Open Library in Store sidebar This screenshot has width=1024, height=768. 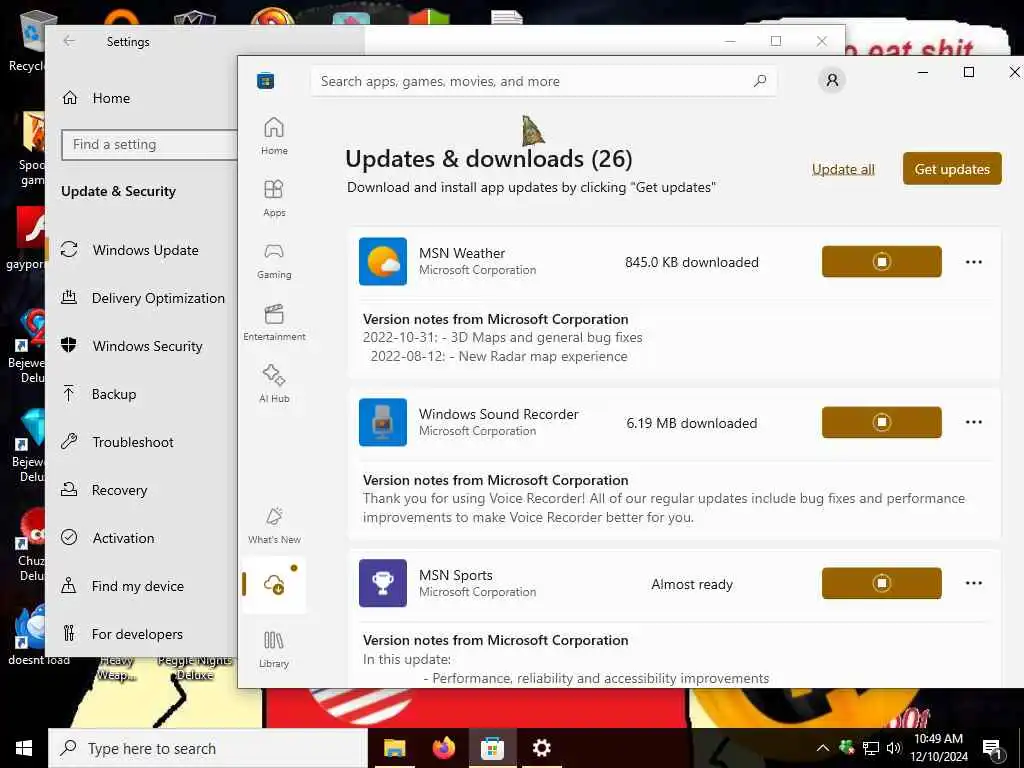[x=274, y=649]
